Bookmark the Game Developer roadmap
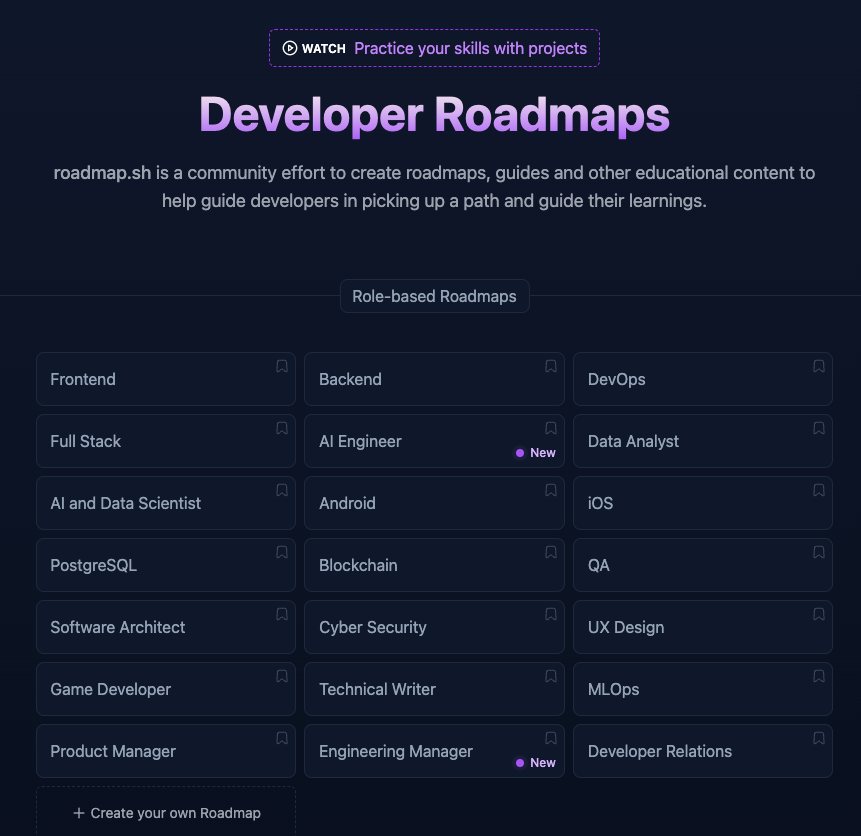861x836 pixels. (282, 677)
